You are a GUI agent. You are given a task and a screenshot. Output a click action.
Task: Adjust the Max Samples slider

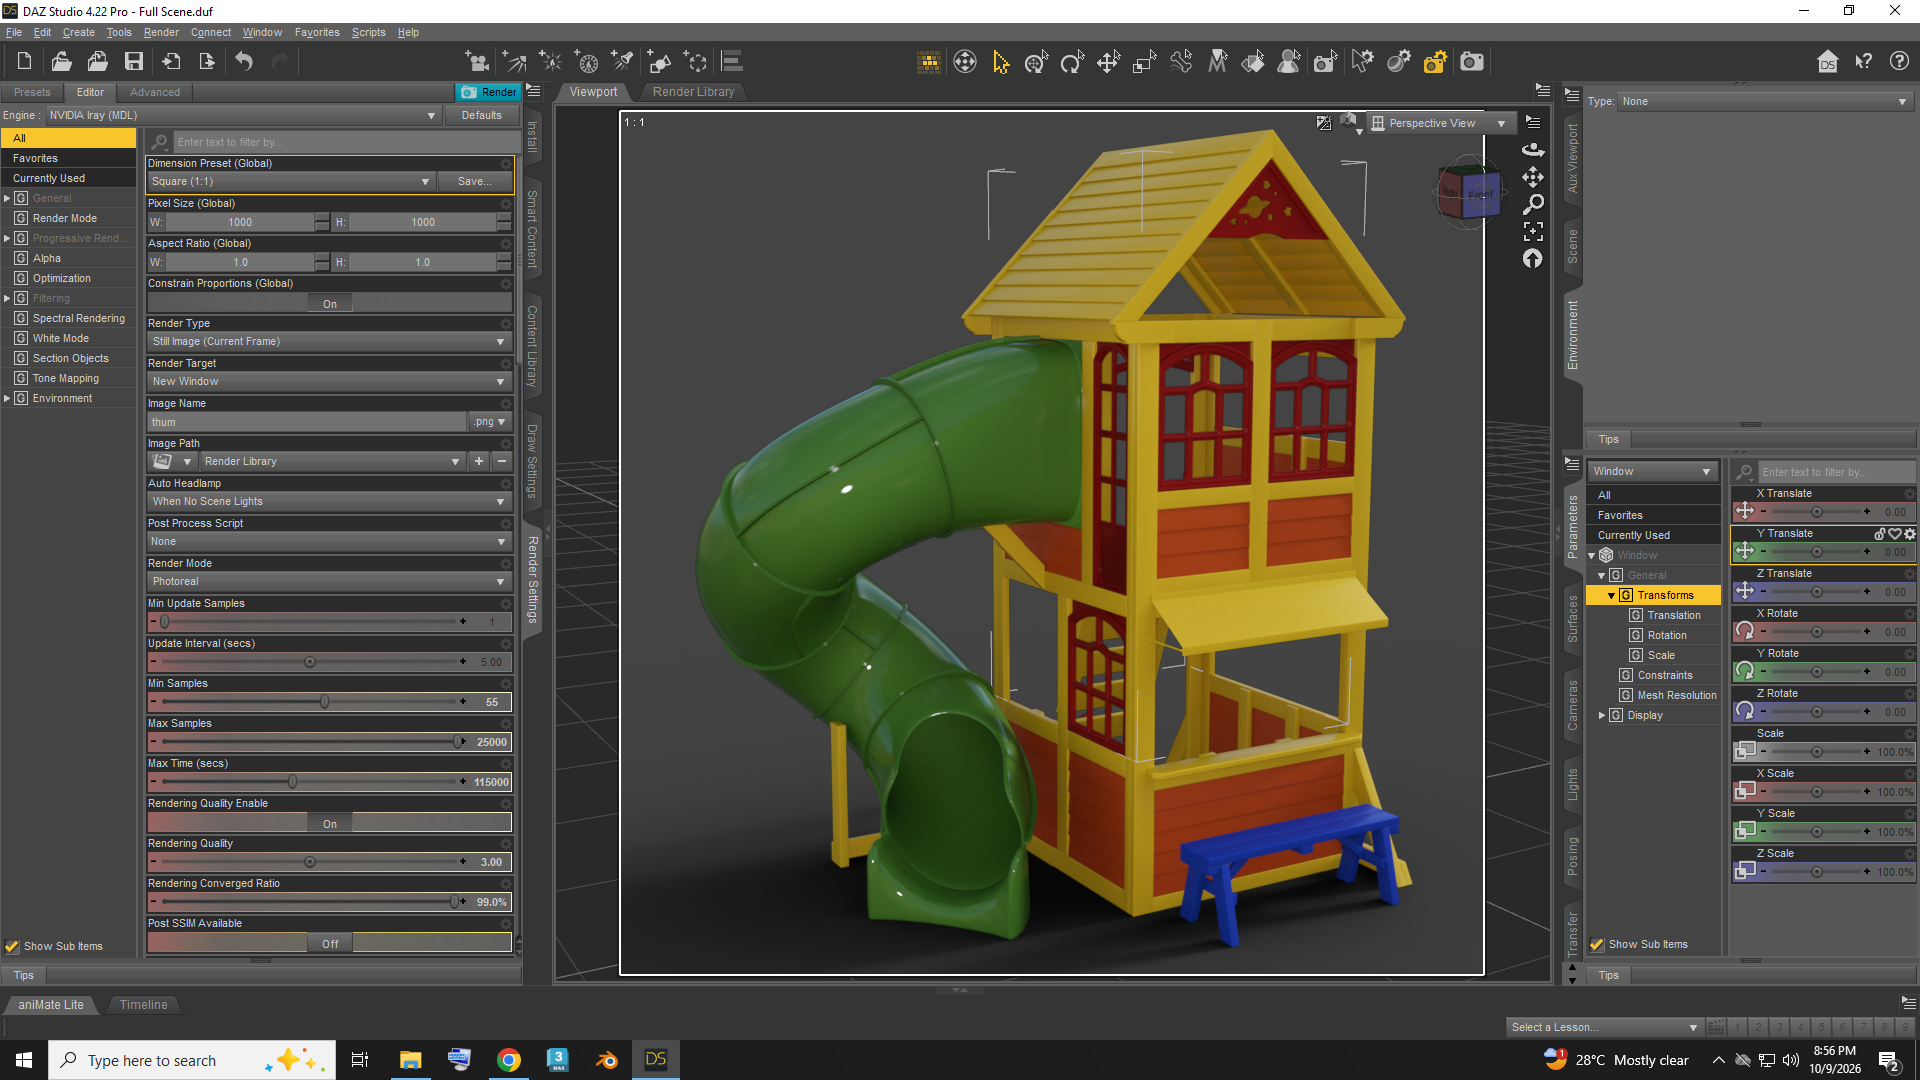click(310, 742)
